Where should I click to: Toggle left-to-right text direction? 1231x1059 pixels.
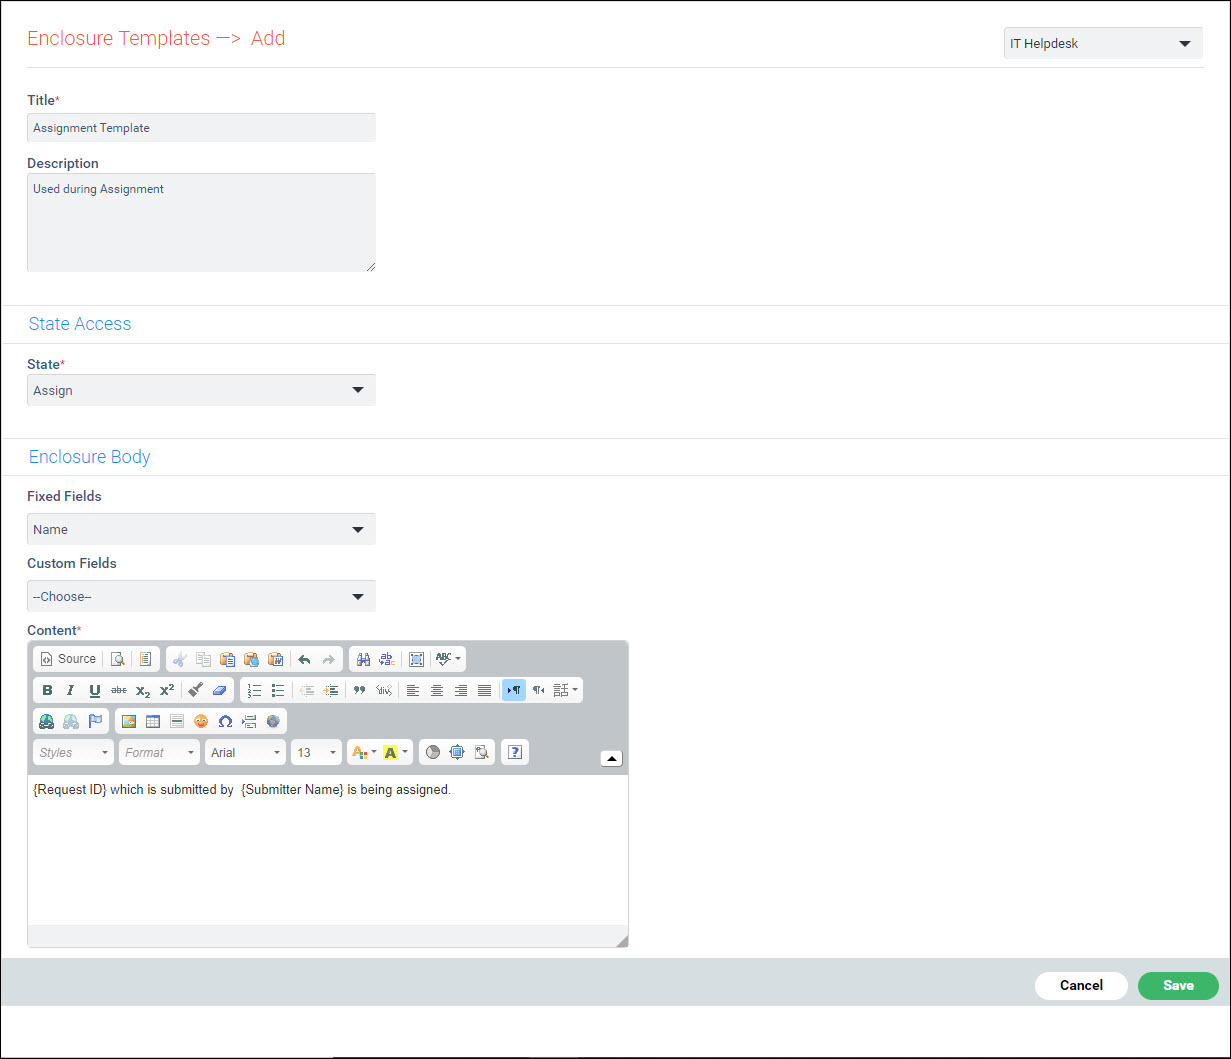click(513, 690)
